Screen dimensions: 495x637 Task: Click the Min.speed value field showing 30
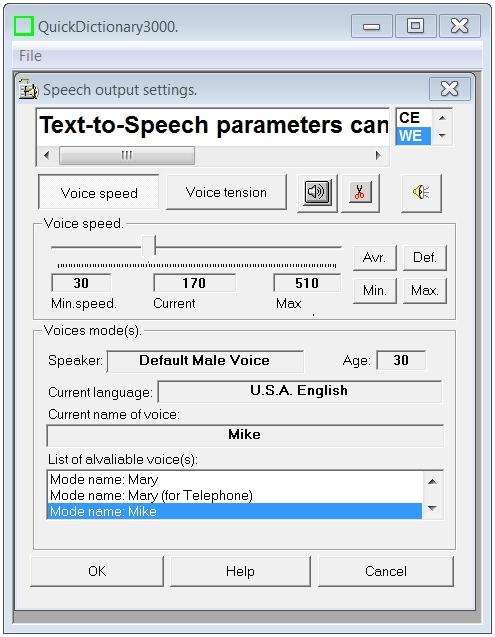click(81, 283)
